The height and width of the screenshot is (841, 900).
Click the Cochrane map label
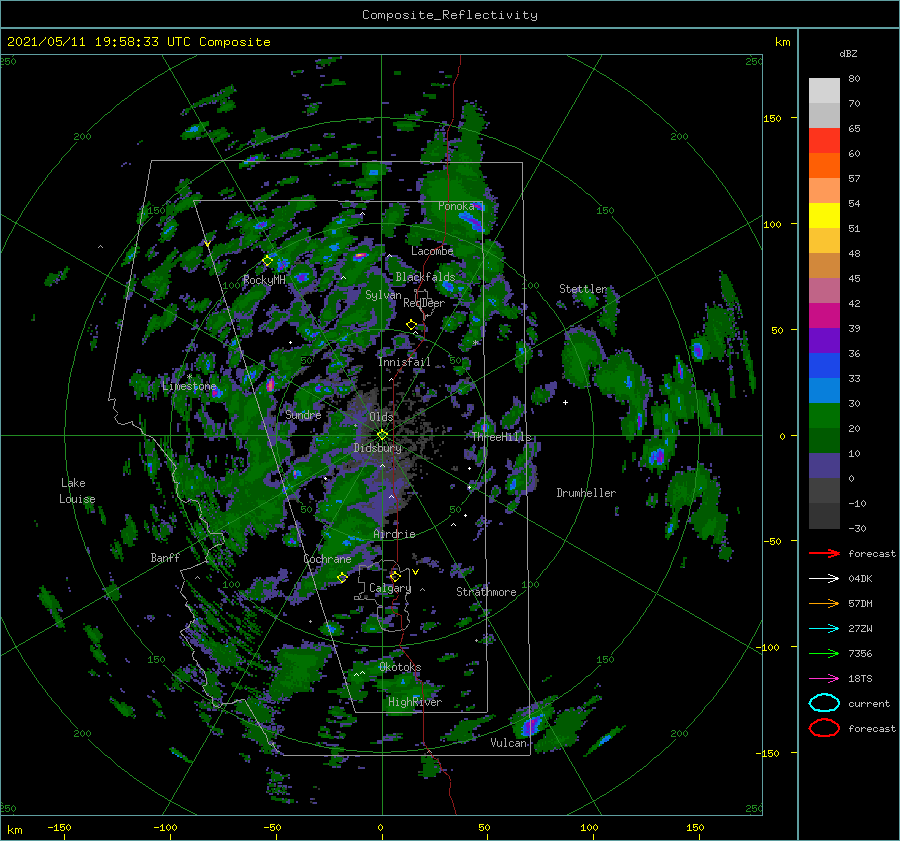pos(327,559)
